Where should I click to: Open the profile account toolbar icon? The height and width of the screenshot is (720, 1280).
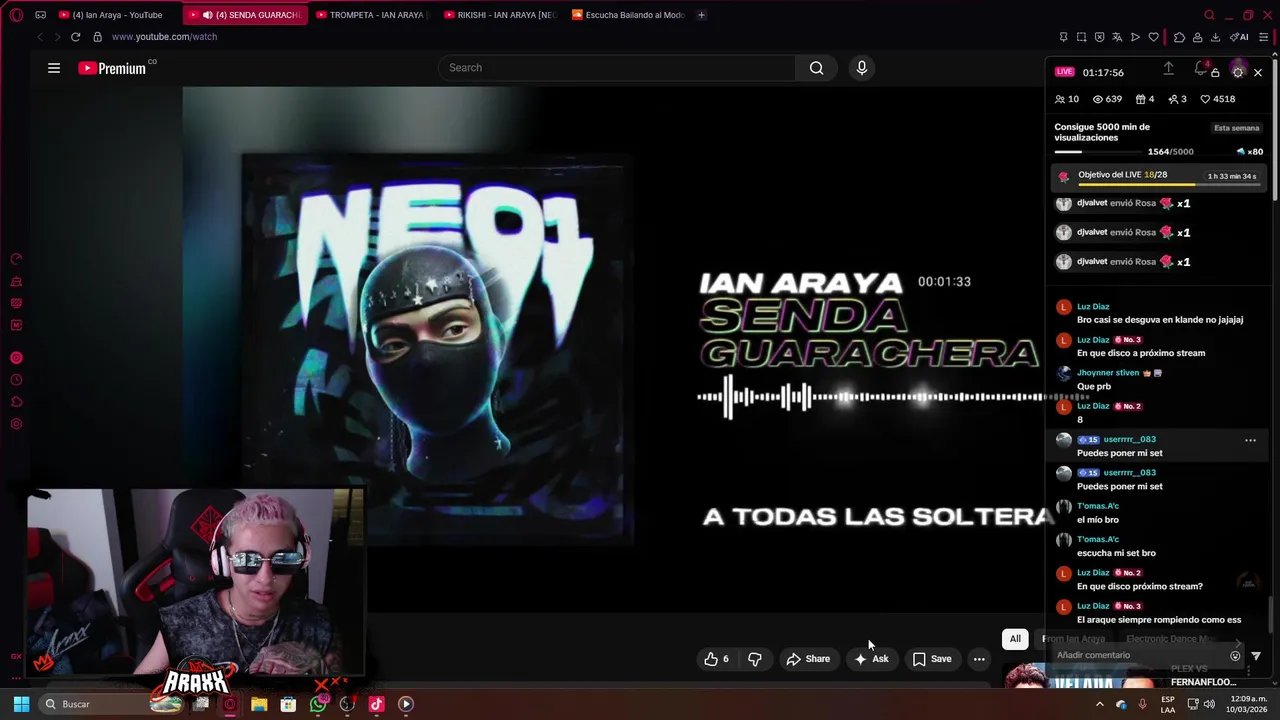(x=1197, y=37)
